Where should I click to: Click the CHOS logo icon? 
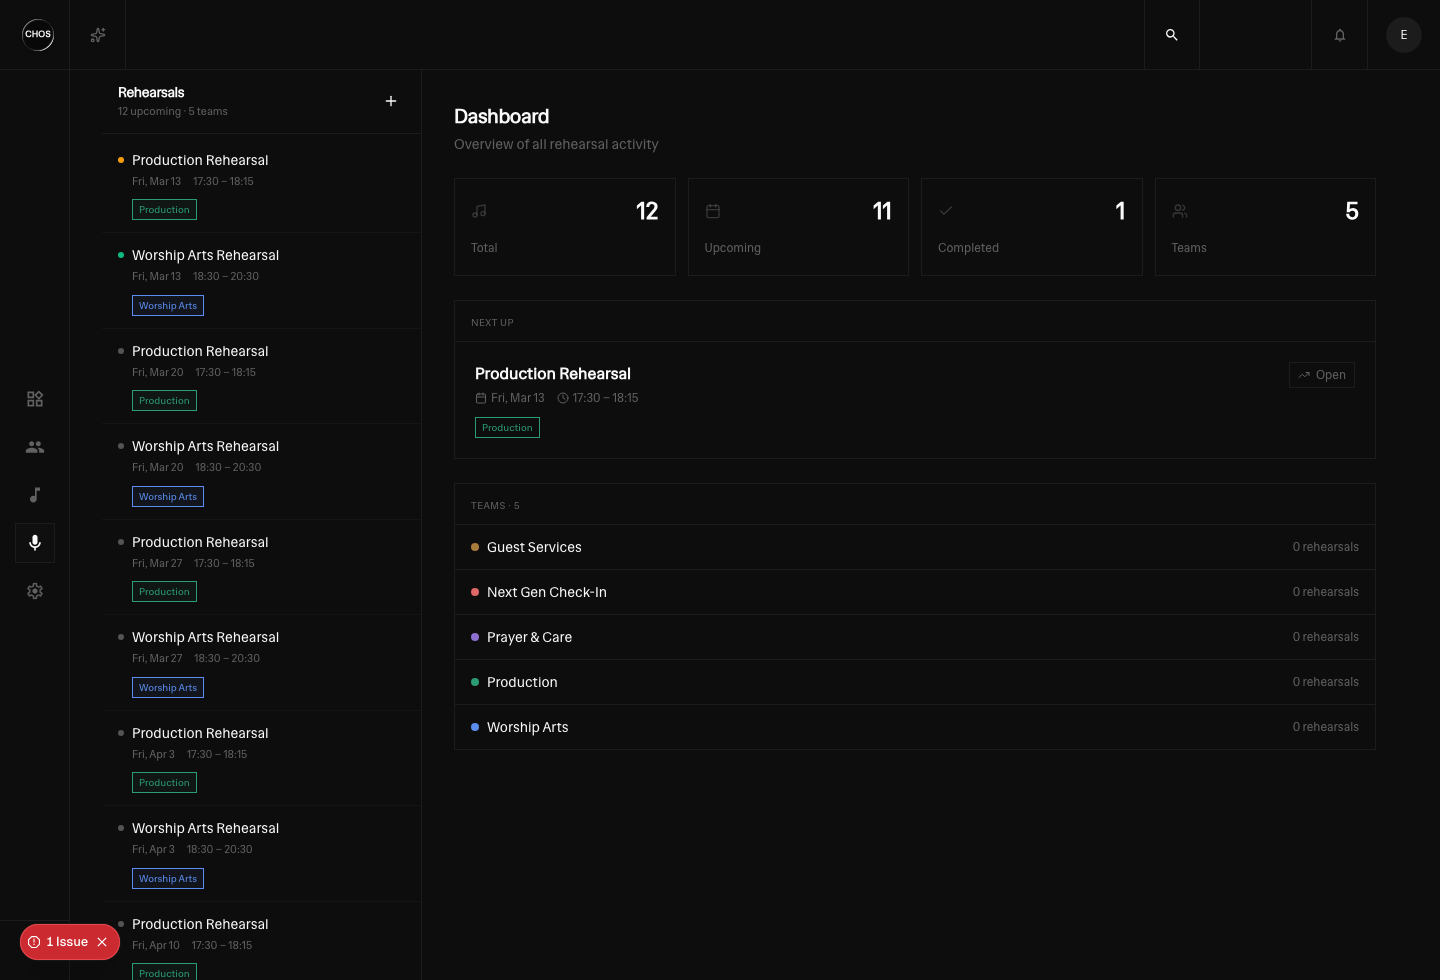click(x=38, y=34)
